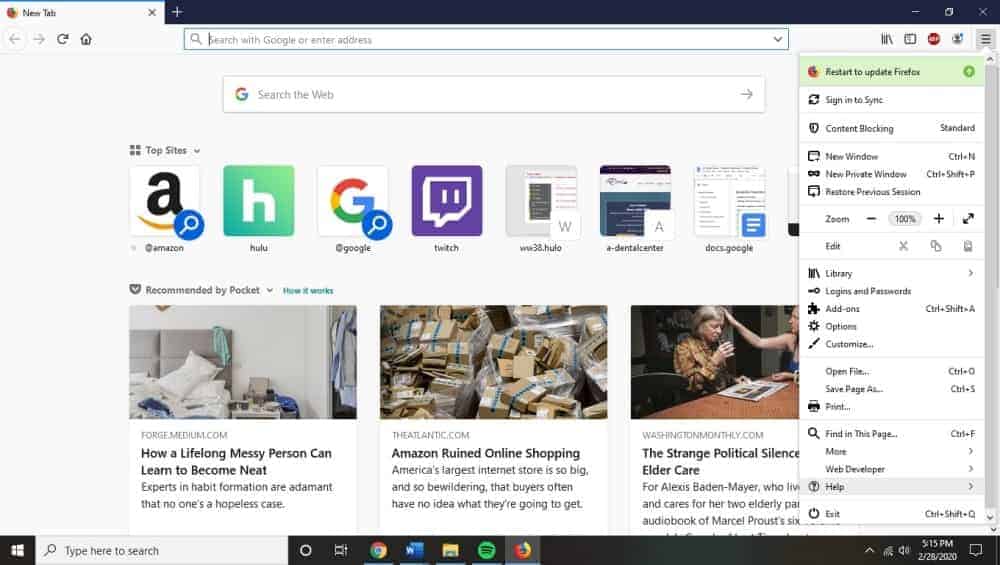
Task: Toggle the sidebars toolbar icon
Action: click(x=910, y=39)
